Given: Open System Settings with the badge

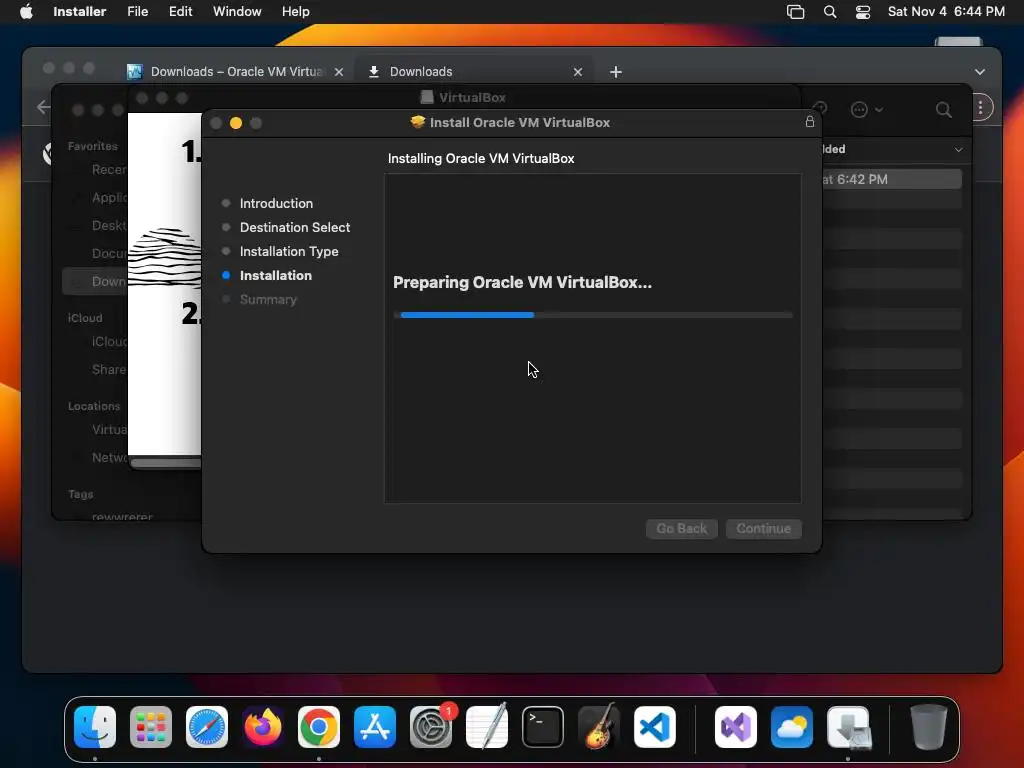Looking at the screenshot, I should [x=431, y=727].
